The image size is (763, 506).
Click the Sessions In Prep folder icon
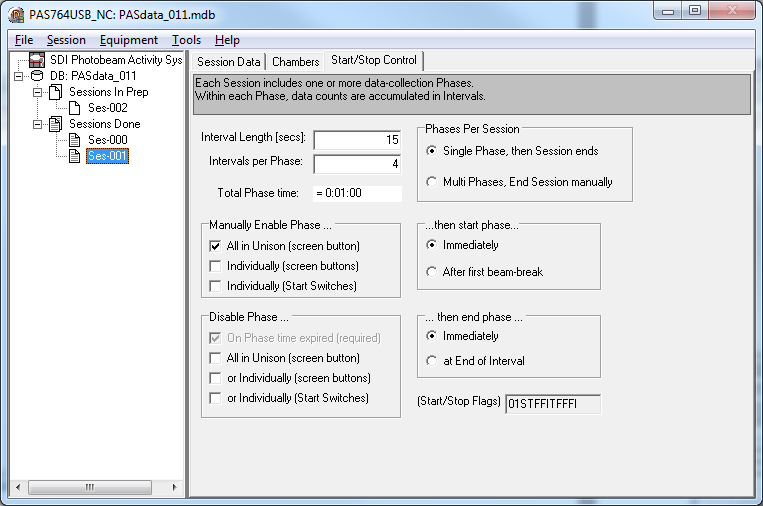[56, 92]
